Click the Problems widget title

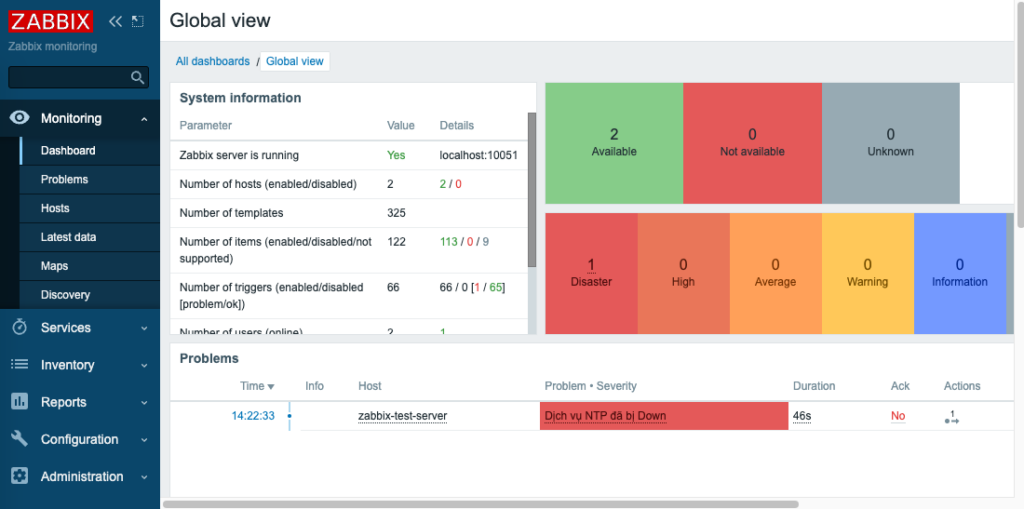(209, 358)
